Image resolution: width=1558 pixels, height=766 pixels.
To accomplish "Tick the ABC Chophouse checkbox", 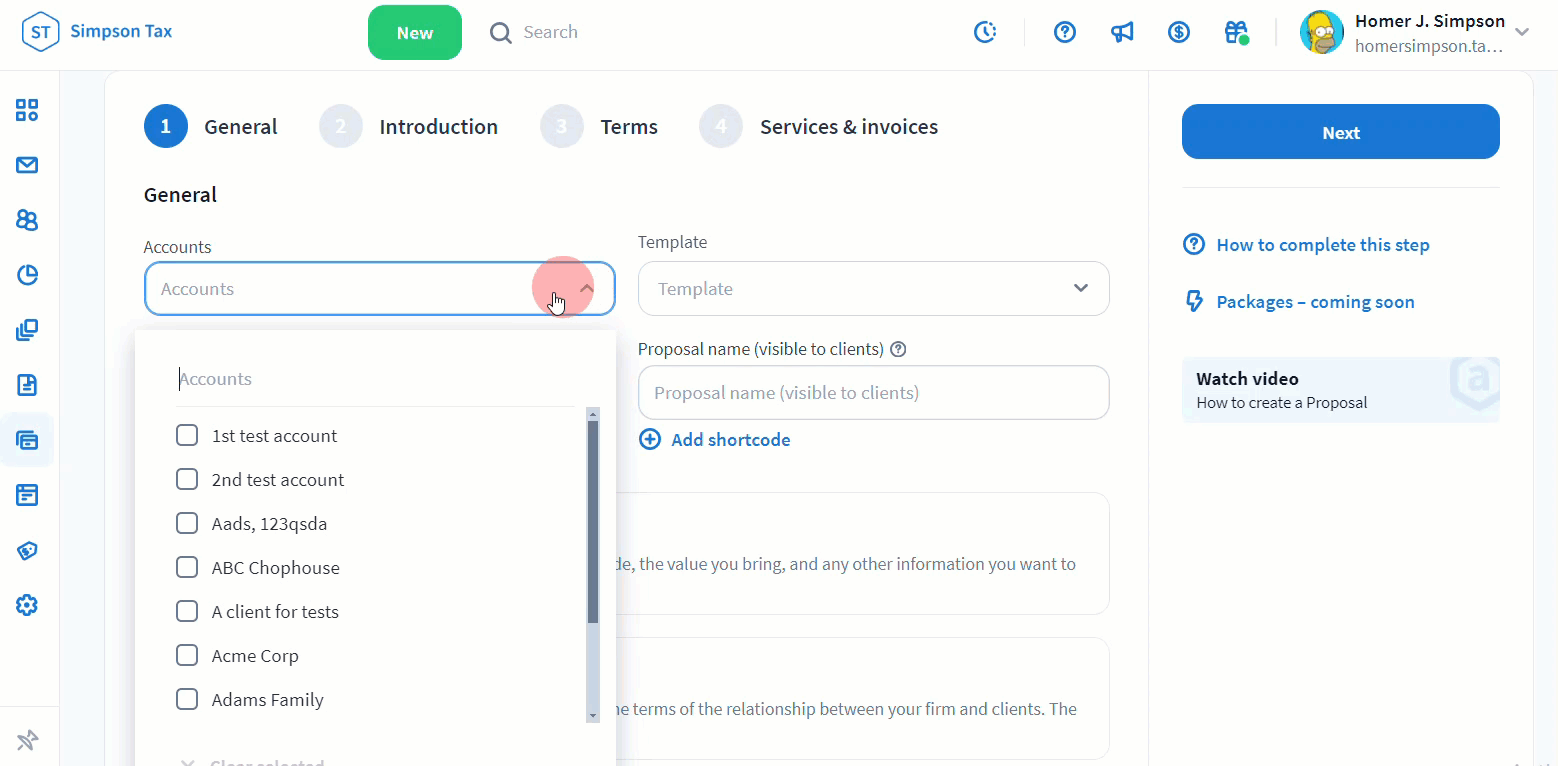I will [x=187, y=568].
